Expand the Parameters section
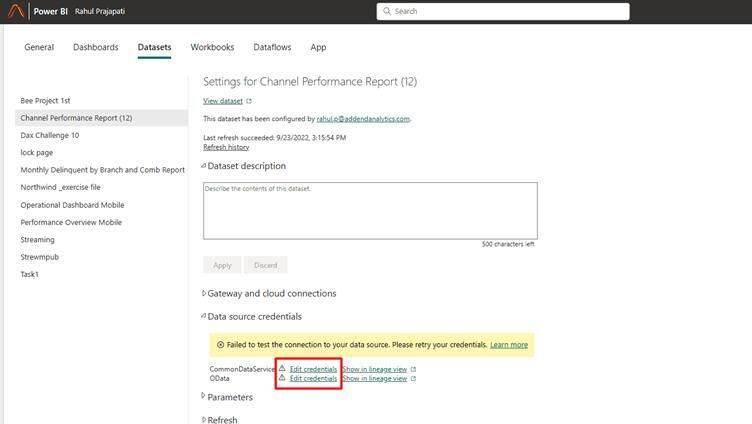The width and height of the screenshot is (752, 424). click(x=204, y=397)
